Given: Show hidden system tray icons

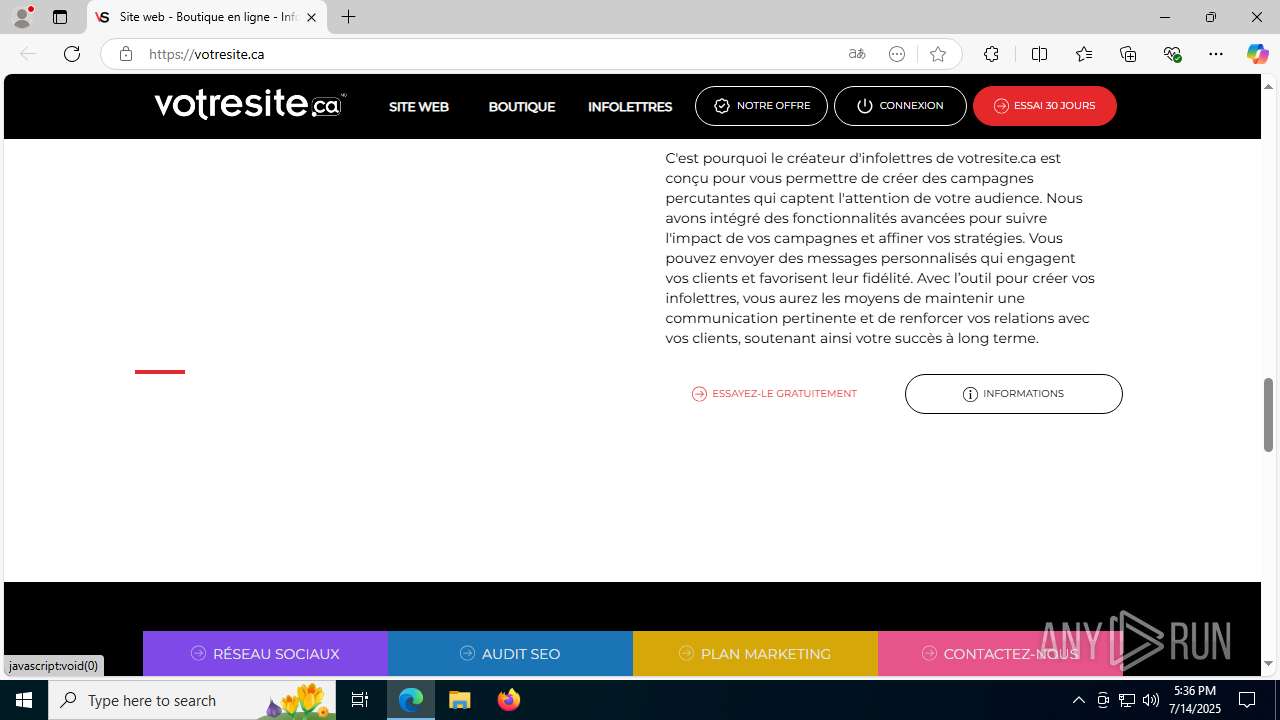Looking at the screenshot, I should [x=1078, y=700].
